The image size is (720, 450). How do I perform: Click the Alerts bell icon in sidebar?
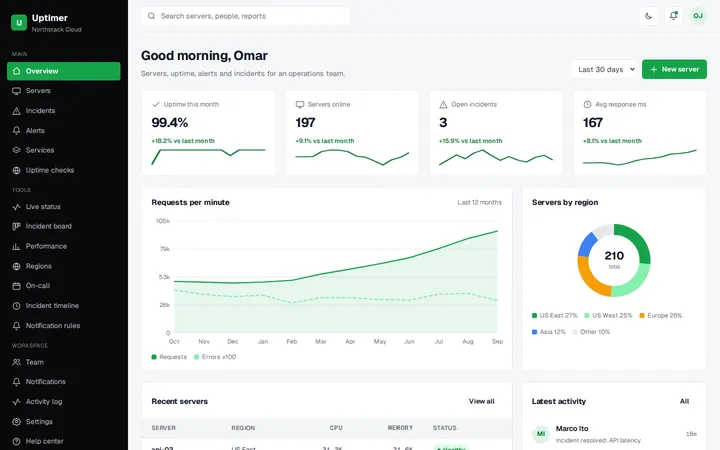pyautogui.click(x=17, y=130)
